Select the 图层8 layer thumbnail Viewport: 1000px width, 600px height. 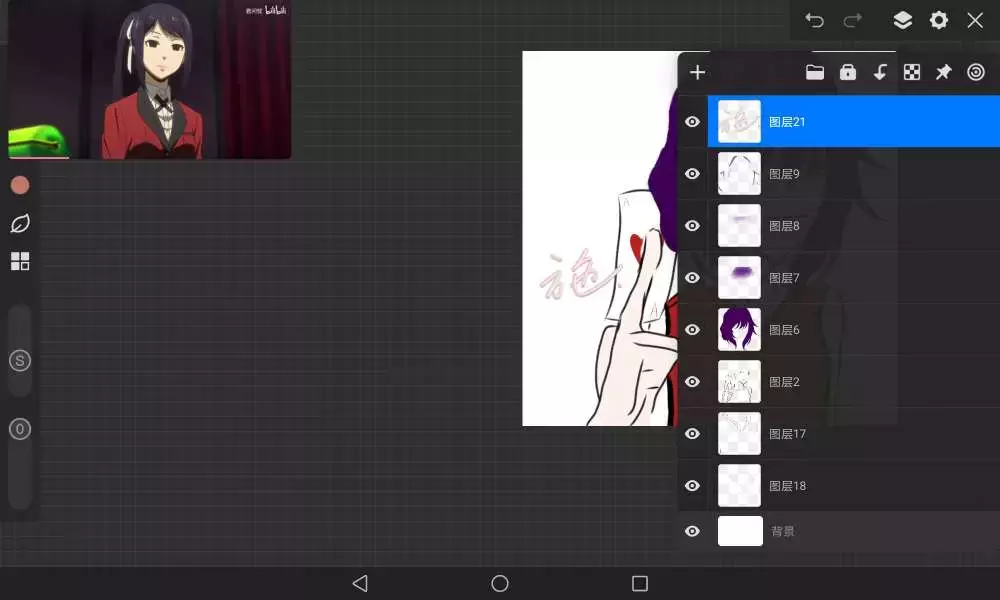(x=739, y=226)
